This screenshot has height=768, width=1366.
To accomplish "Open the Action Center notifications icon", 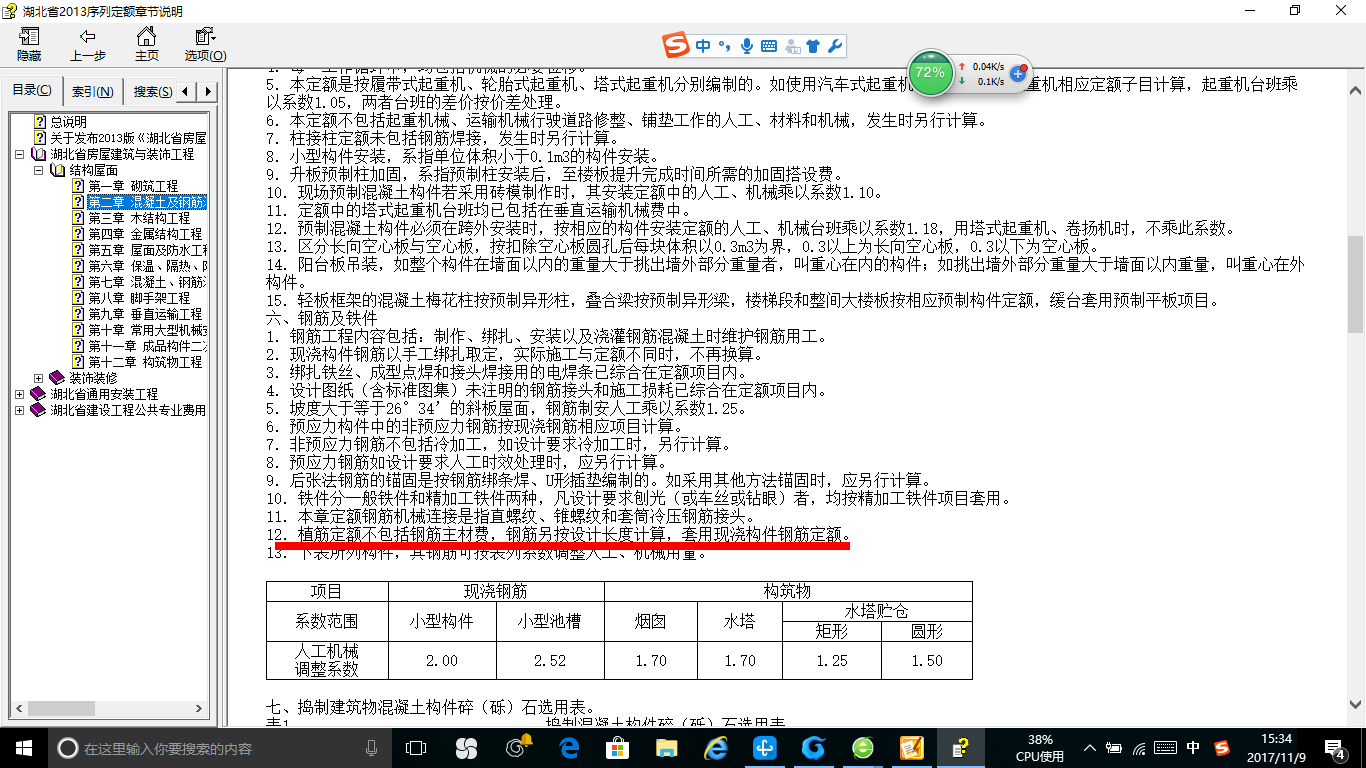I will coord(1336,748).
